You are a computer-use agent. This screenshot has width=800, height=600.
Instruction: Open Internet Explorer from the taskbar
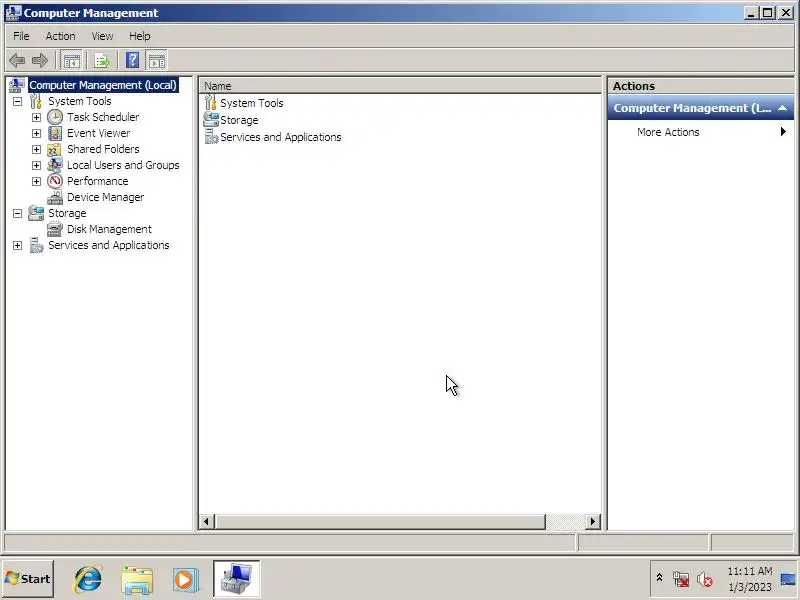pyautogui.click(x=88, y=579)
